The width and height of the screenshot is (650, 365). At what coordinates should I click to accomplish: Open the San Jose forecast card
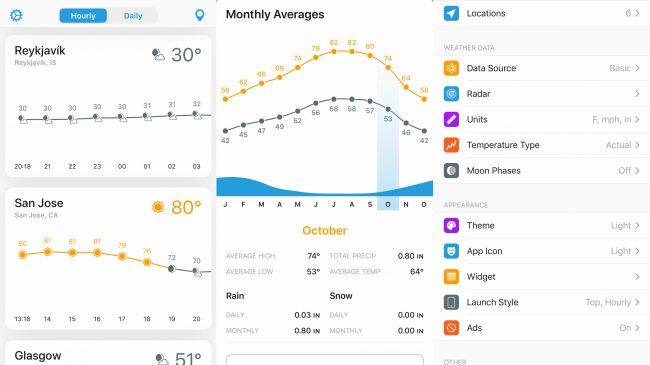click(108, 259)
